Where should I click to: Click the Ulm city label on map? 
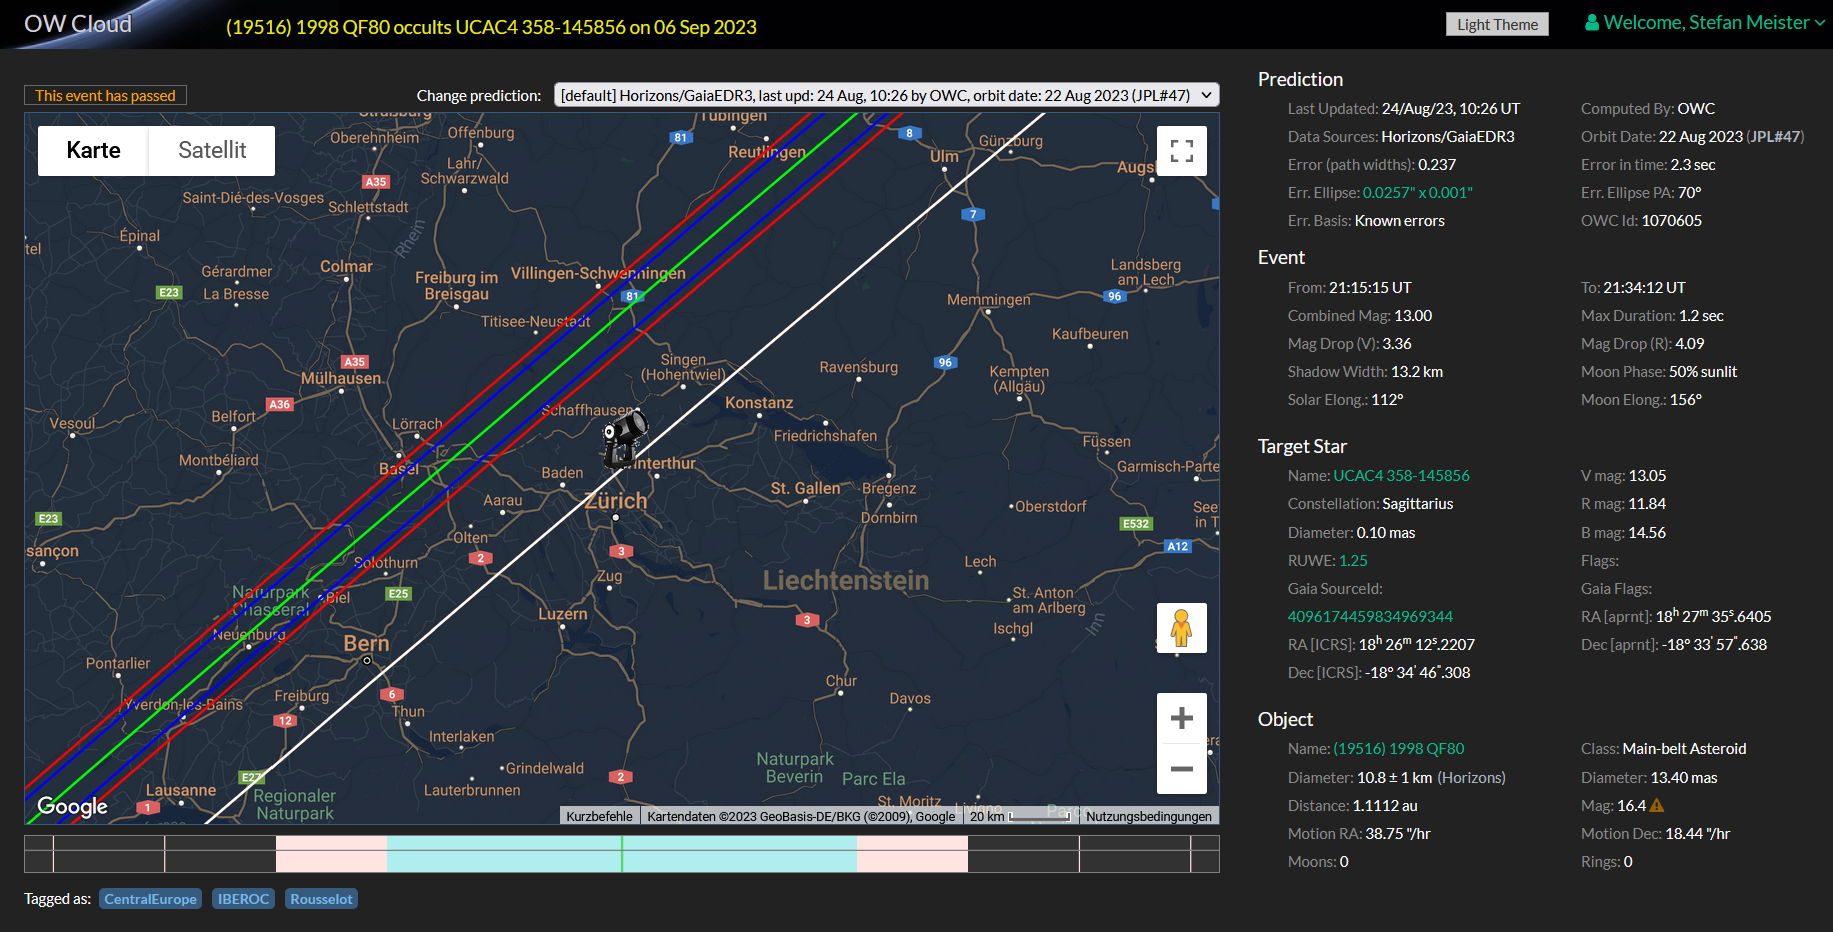pos(944,156)
